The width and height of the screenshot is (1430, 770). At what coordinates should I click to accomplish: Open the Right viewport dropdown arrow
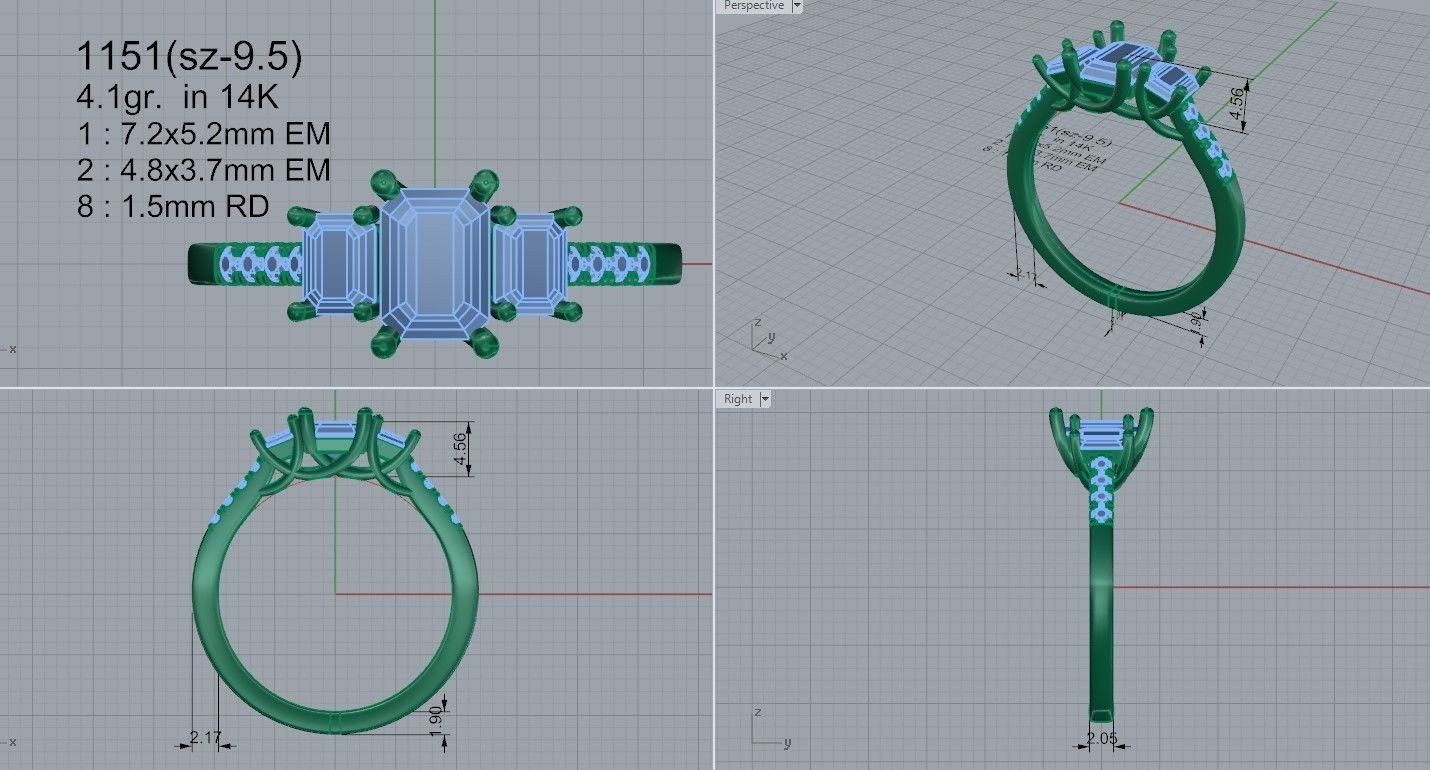coord(766,399)
